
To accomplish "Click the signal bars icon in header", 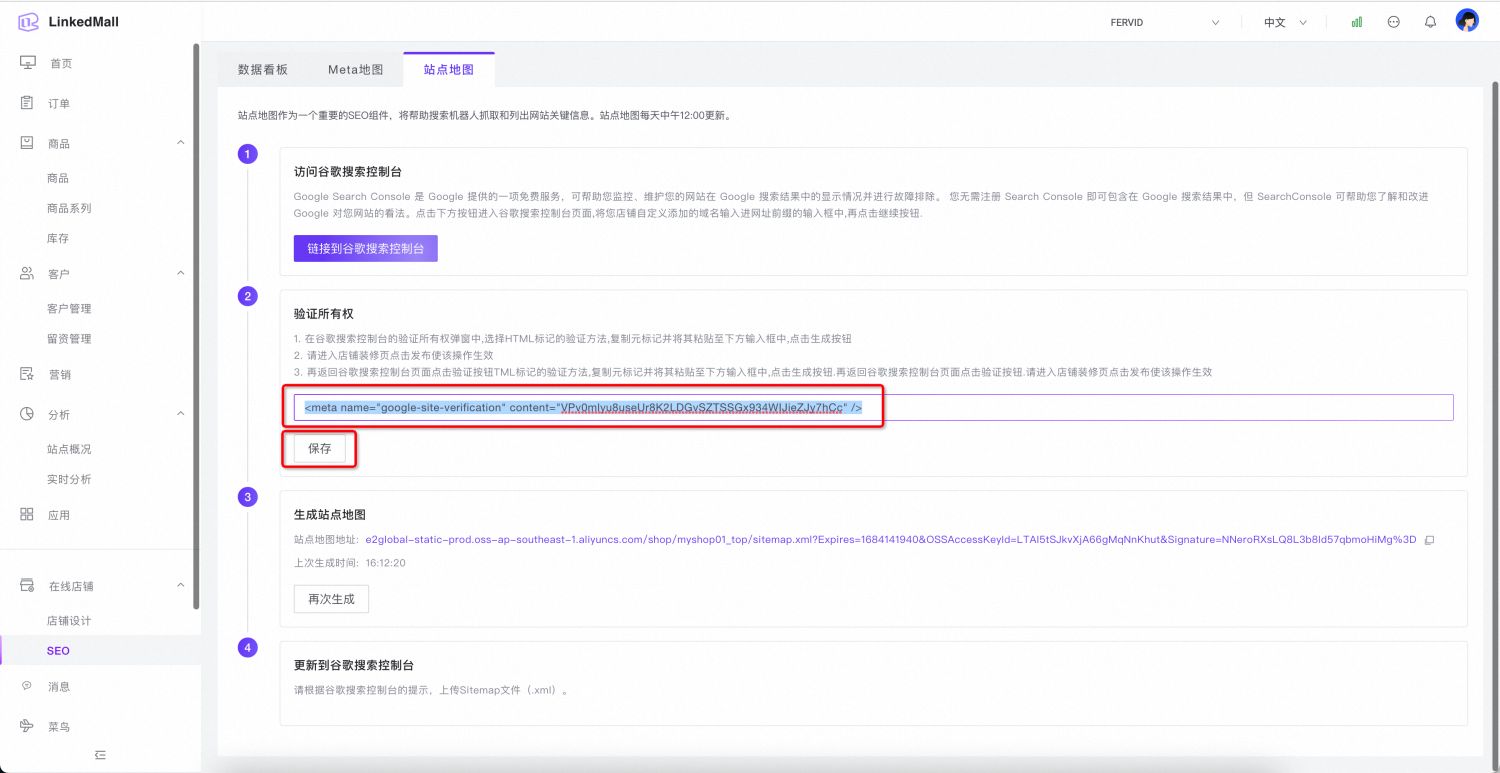I will click(x=1357, y=22).
